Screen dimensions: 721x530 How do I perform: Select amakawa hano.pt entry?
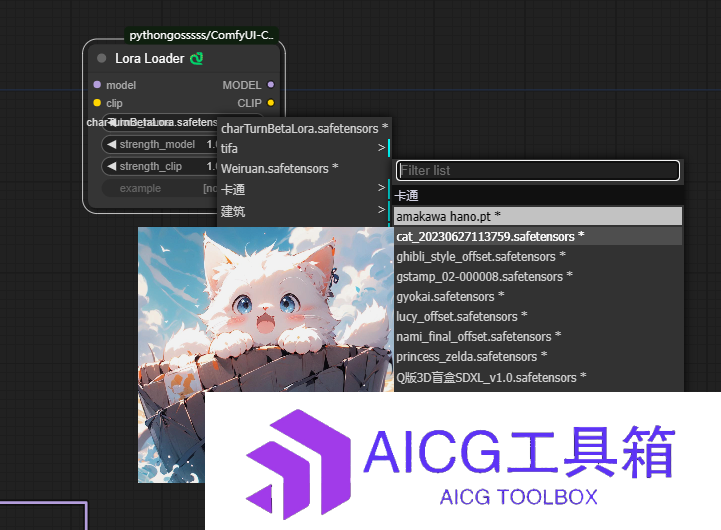[x=538, y=216]
